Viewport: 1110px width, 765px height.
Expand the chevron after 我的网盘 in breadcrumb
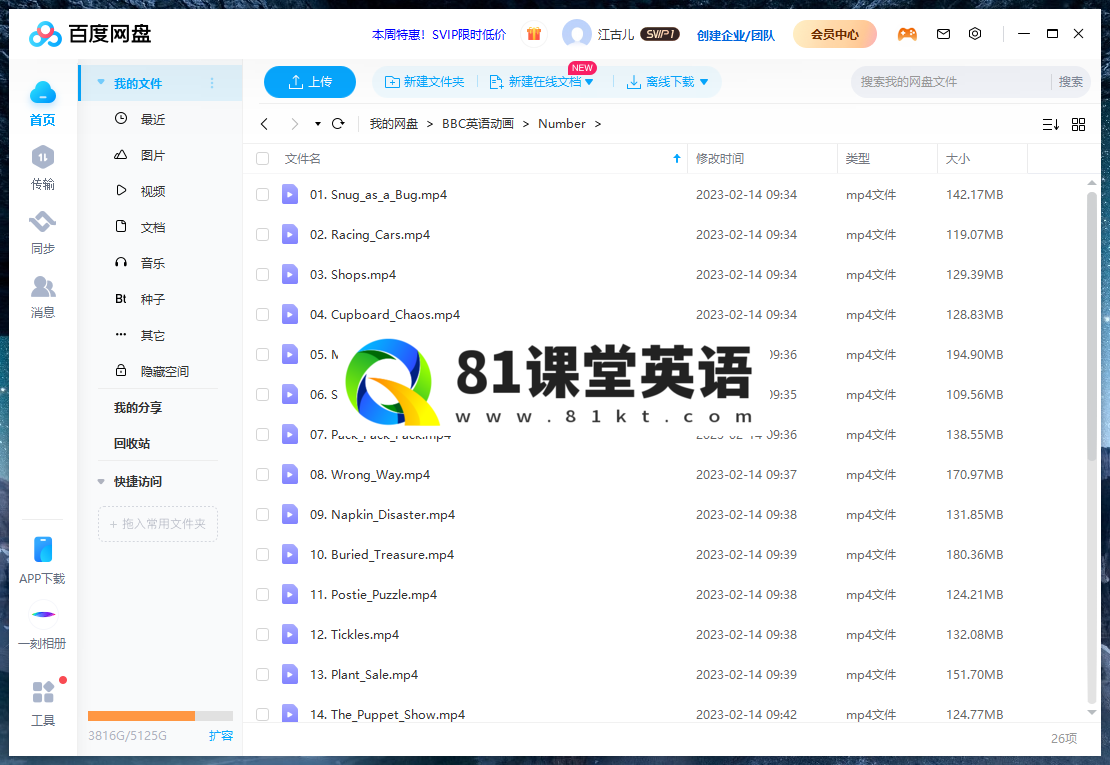coord(430,124)
